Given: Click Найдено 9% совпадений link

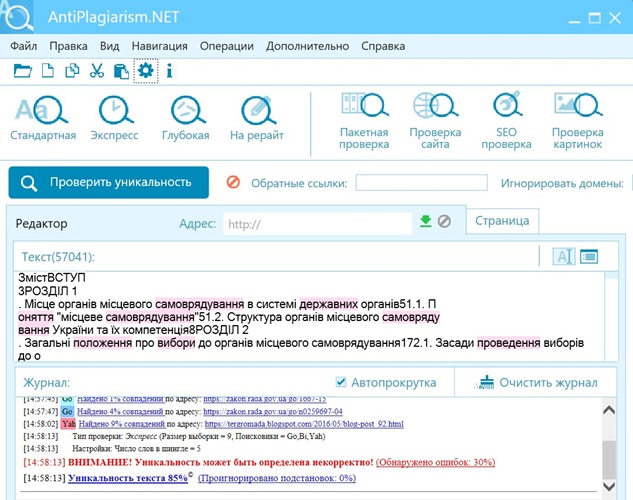Looking at the screenshot, I should coord(122,424).
